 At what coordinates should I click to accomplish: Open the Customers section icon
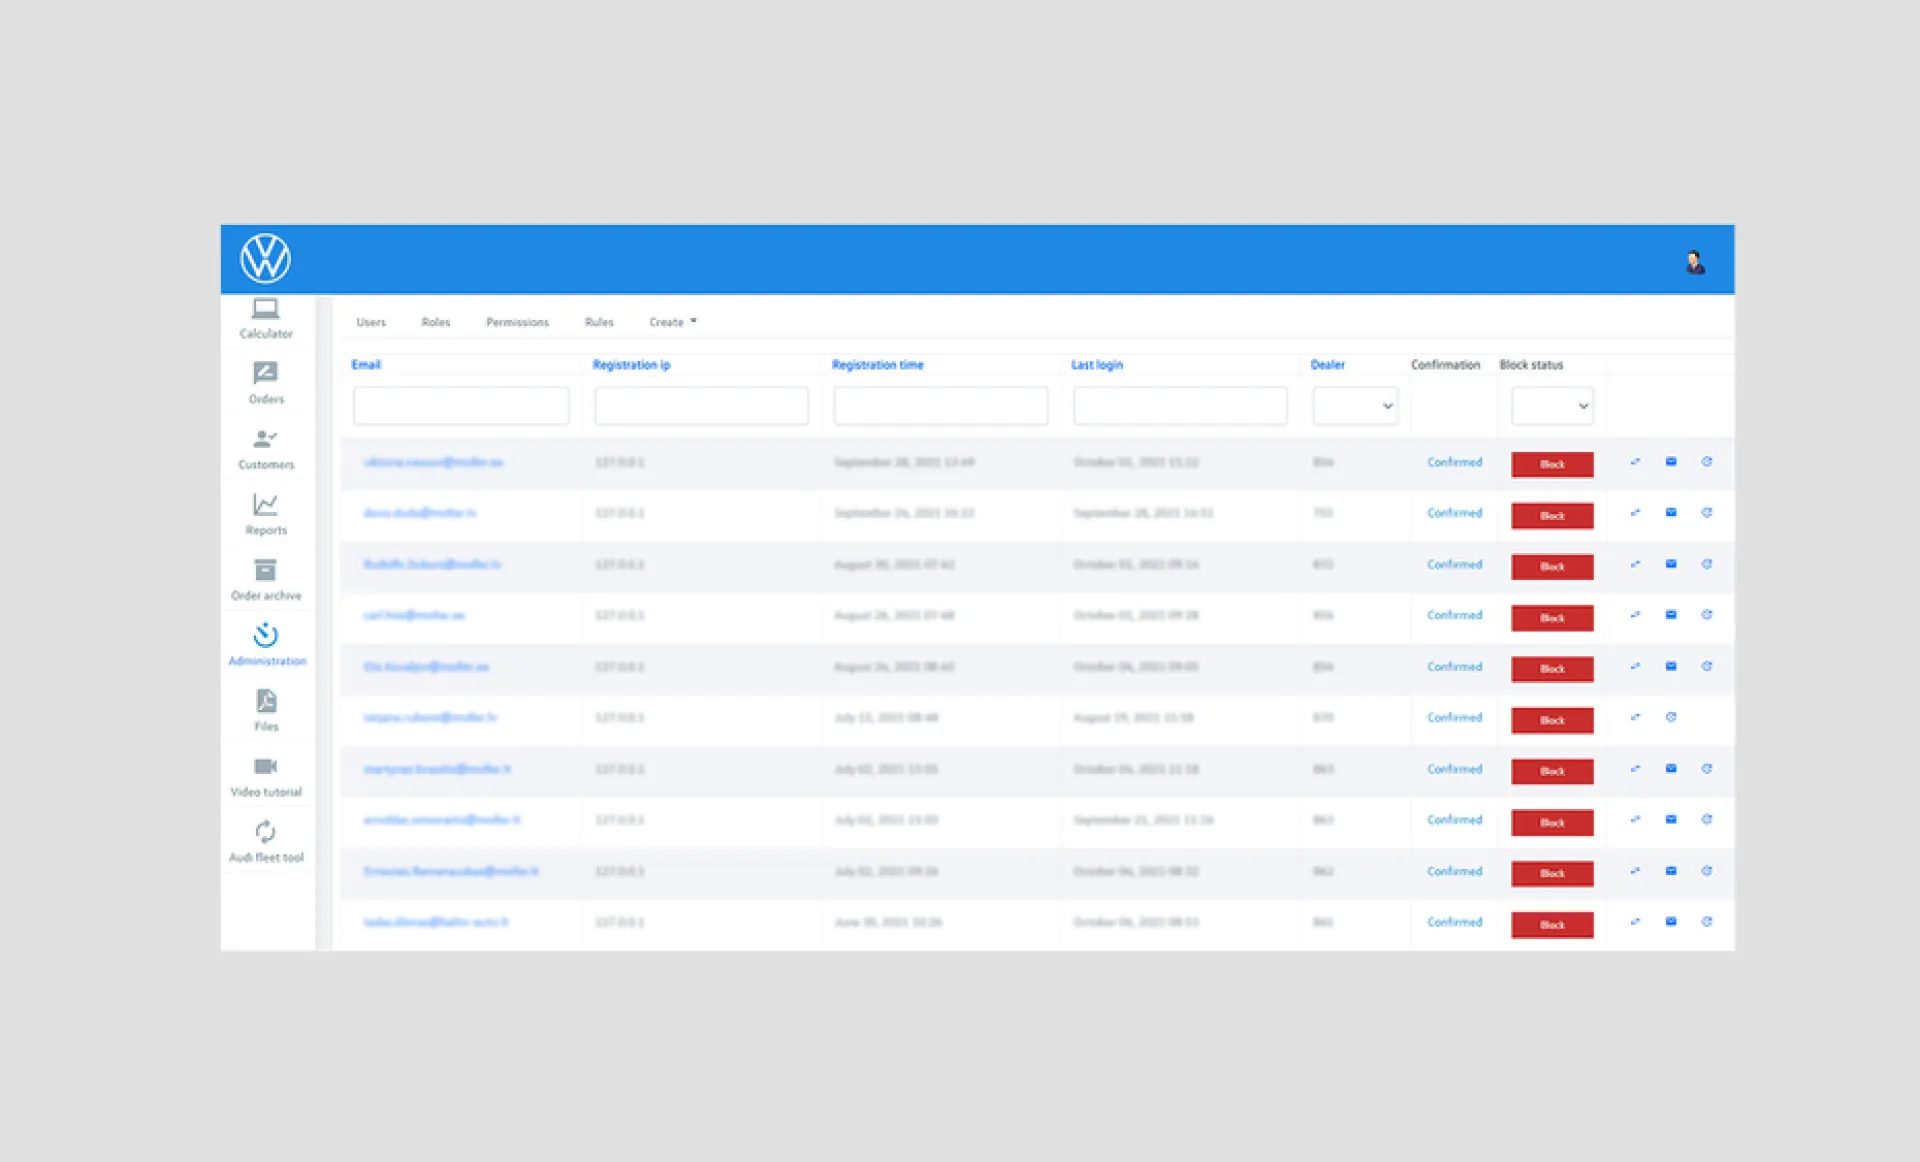point(265,439)
